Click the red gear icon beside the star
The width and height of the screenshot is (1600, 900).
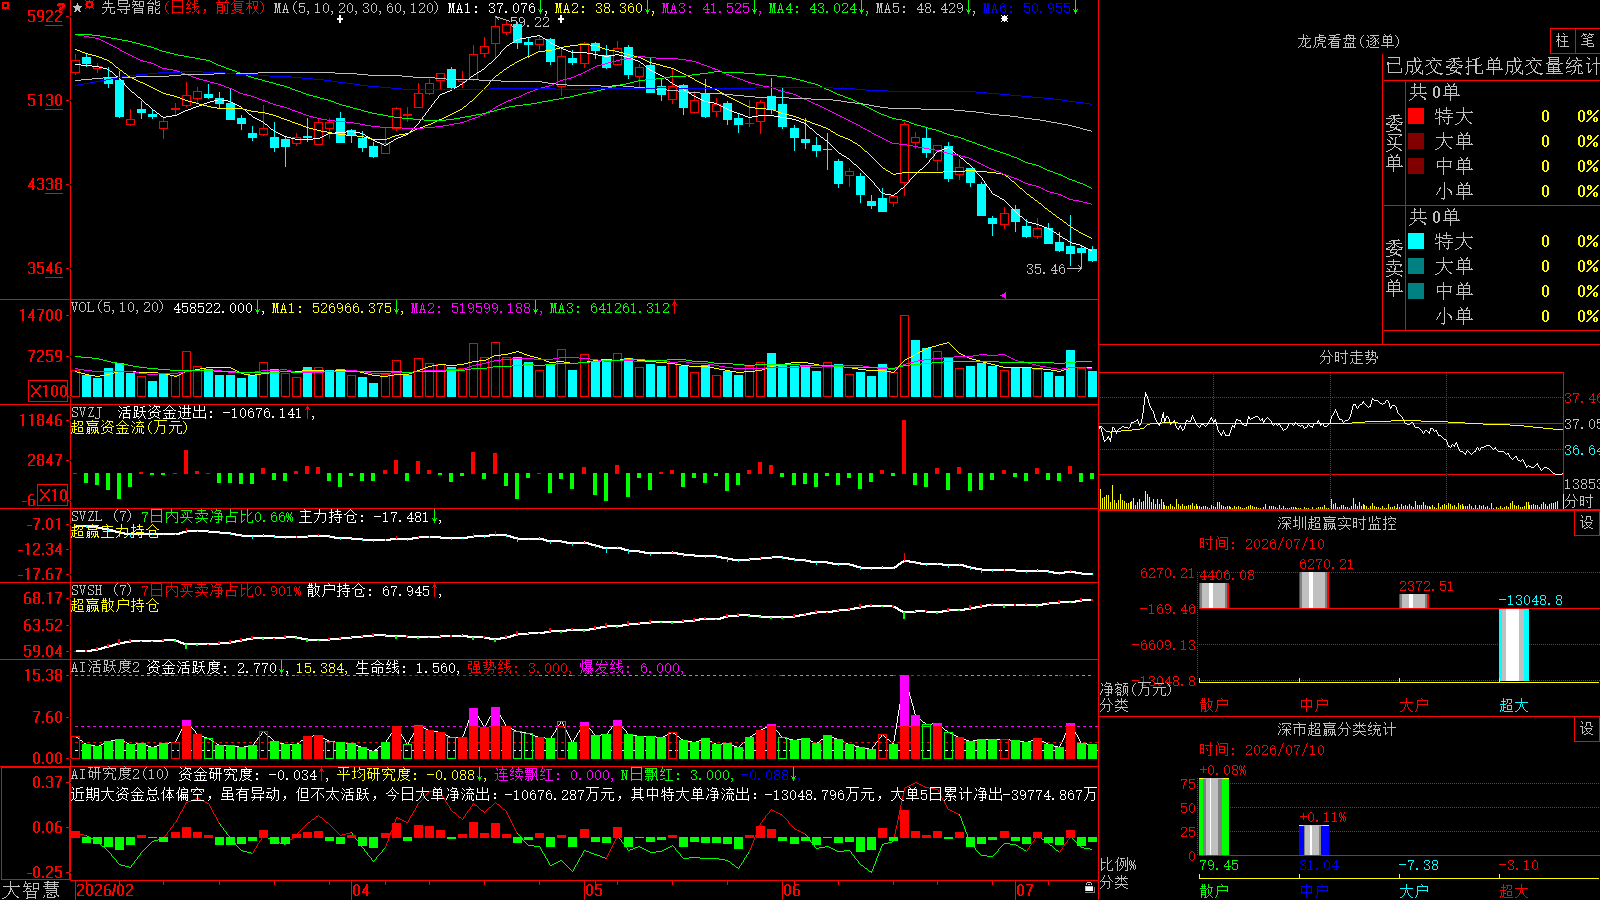pos(90,6)
